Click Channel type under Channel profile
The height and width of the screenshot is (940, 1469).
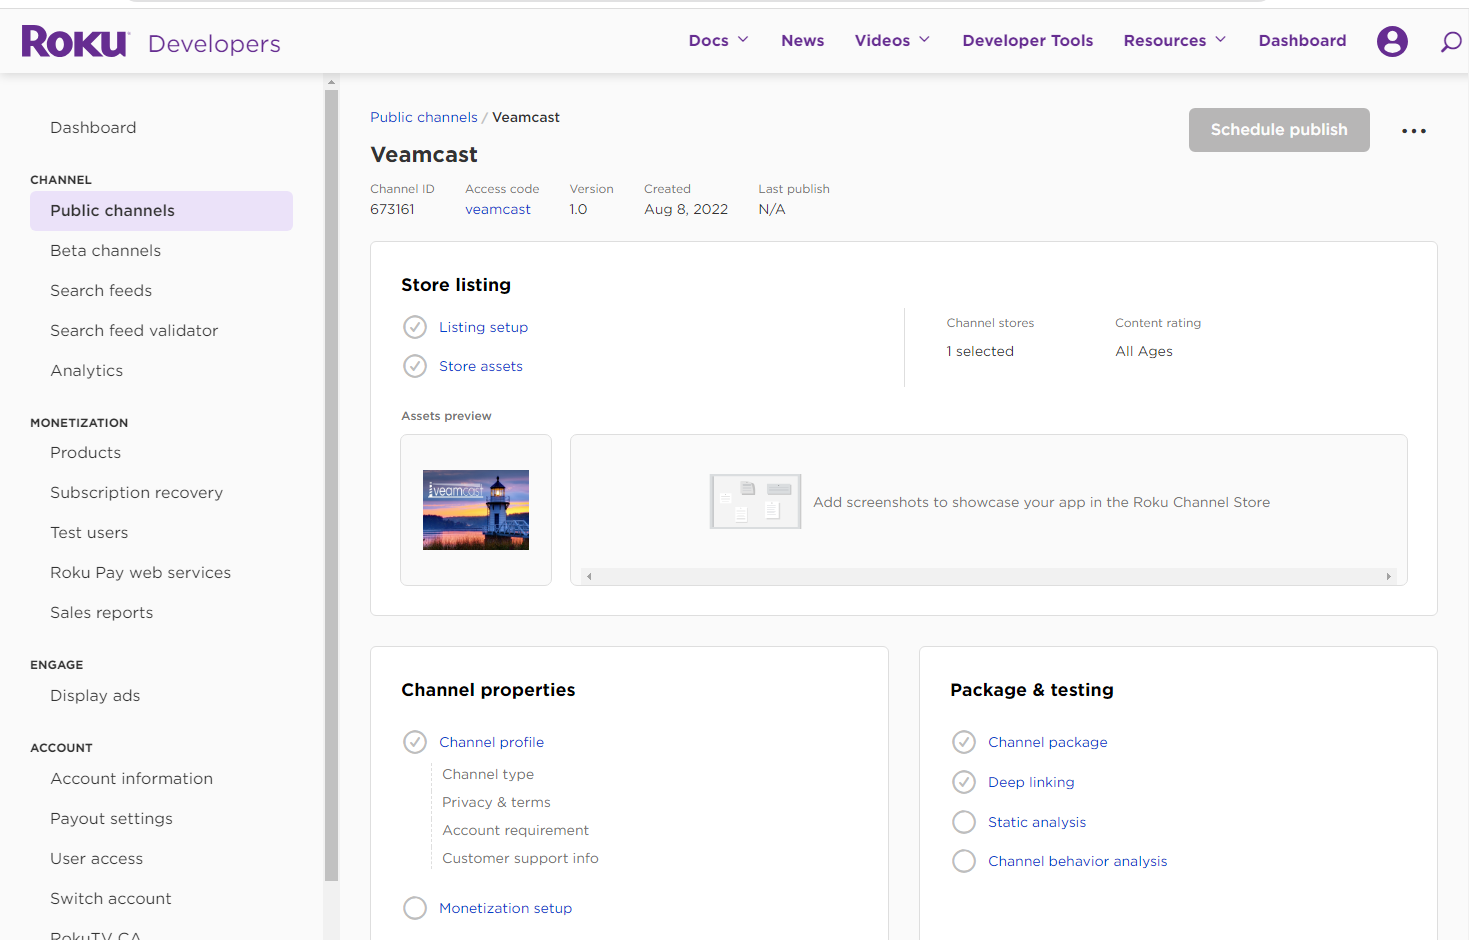pos(488,774)
